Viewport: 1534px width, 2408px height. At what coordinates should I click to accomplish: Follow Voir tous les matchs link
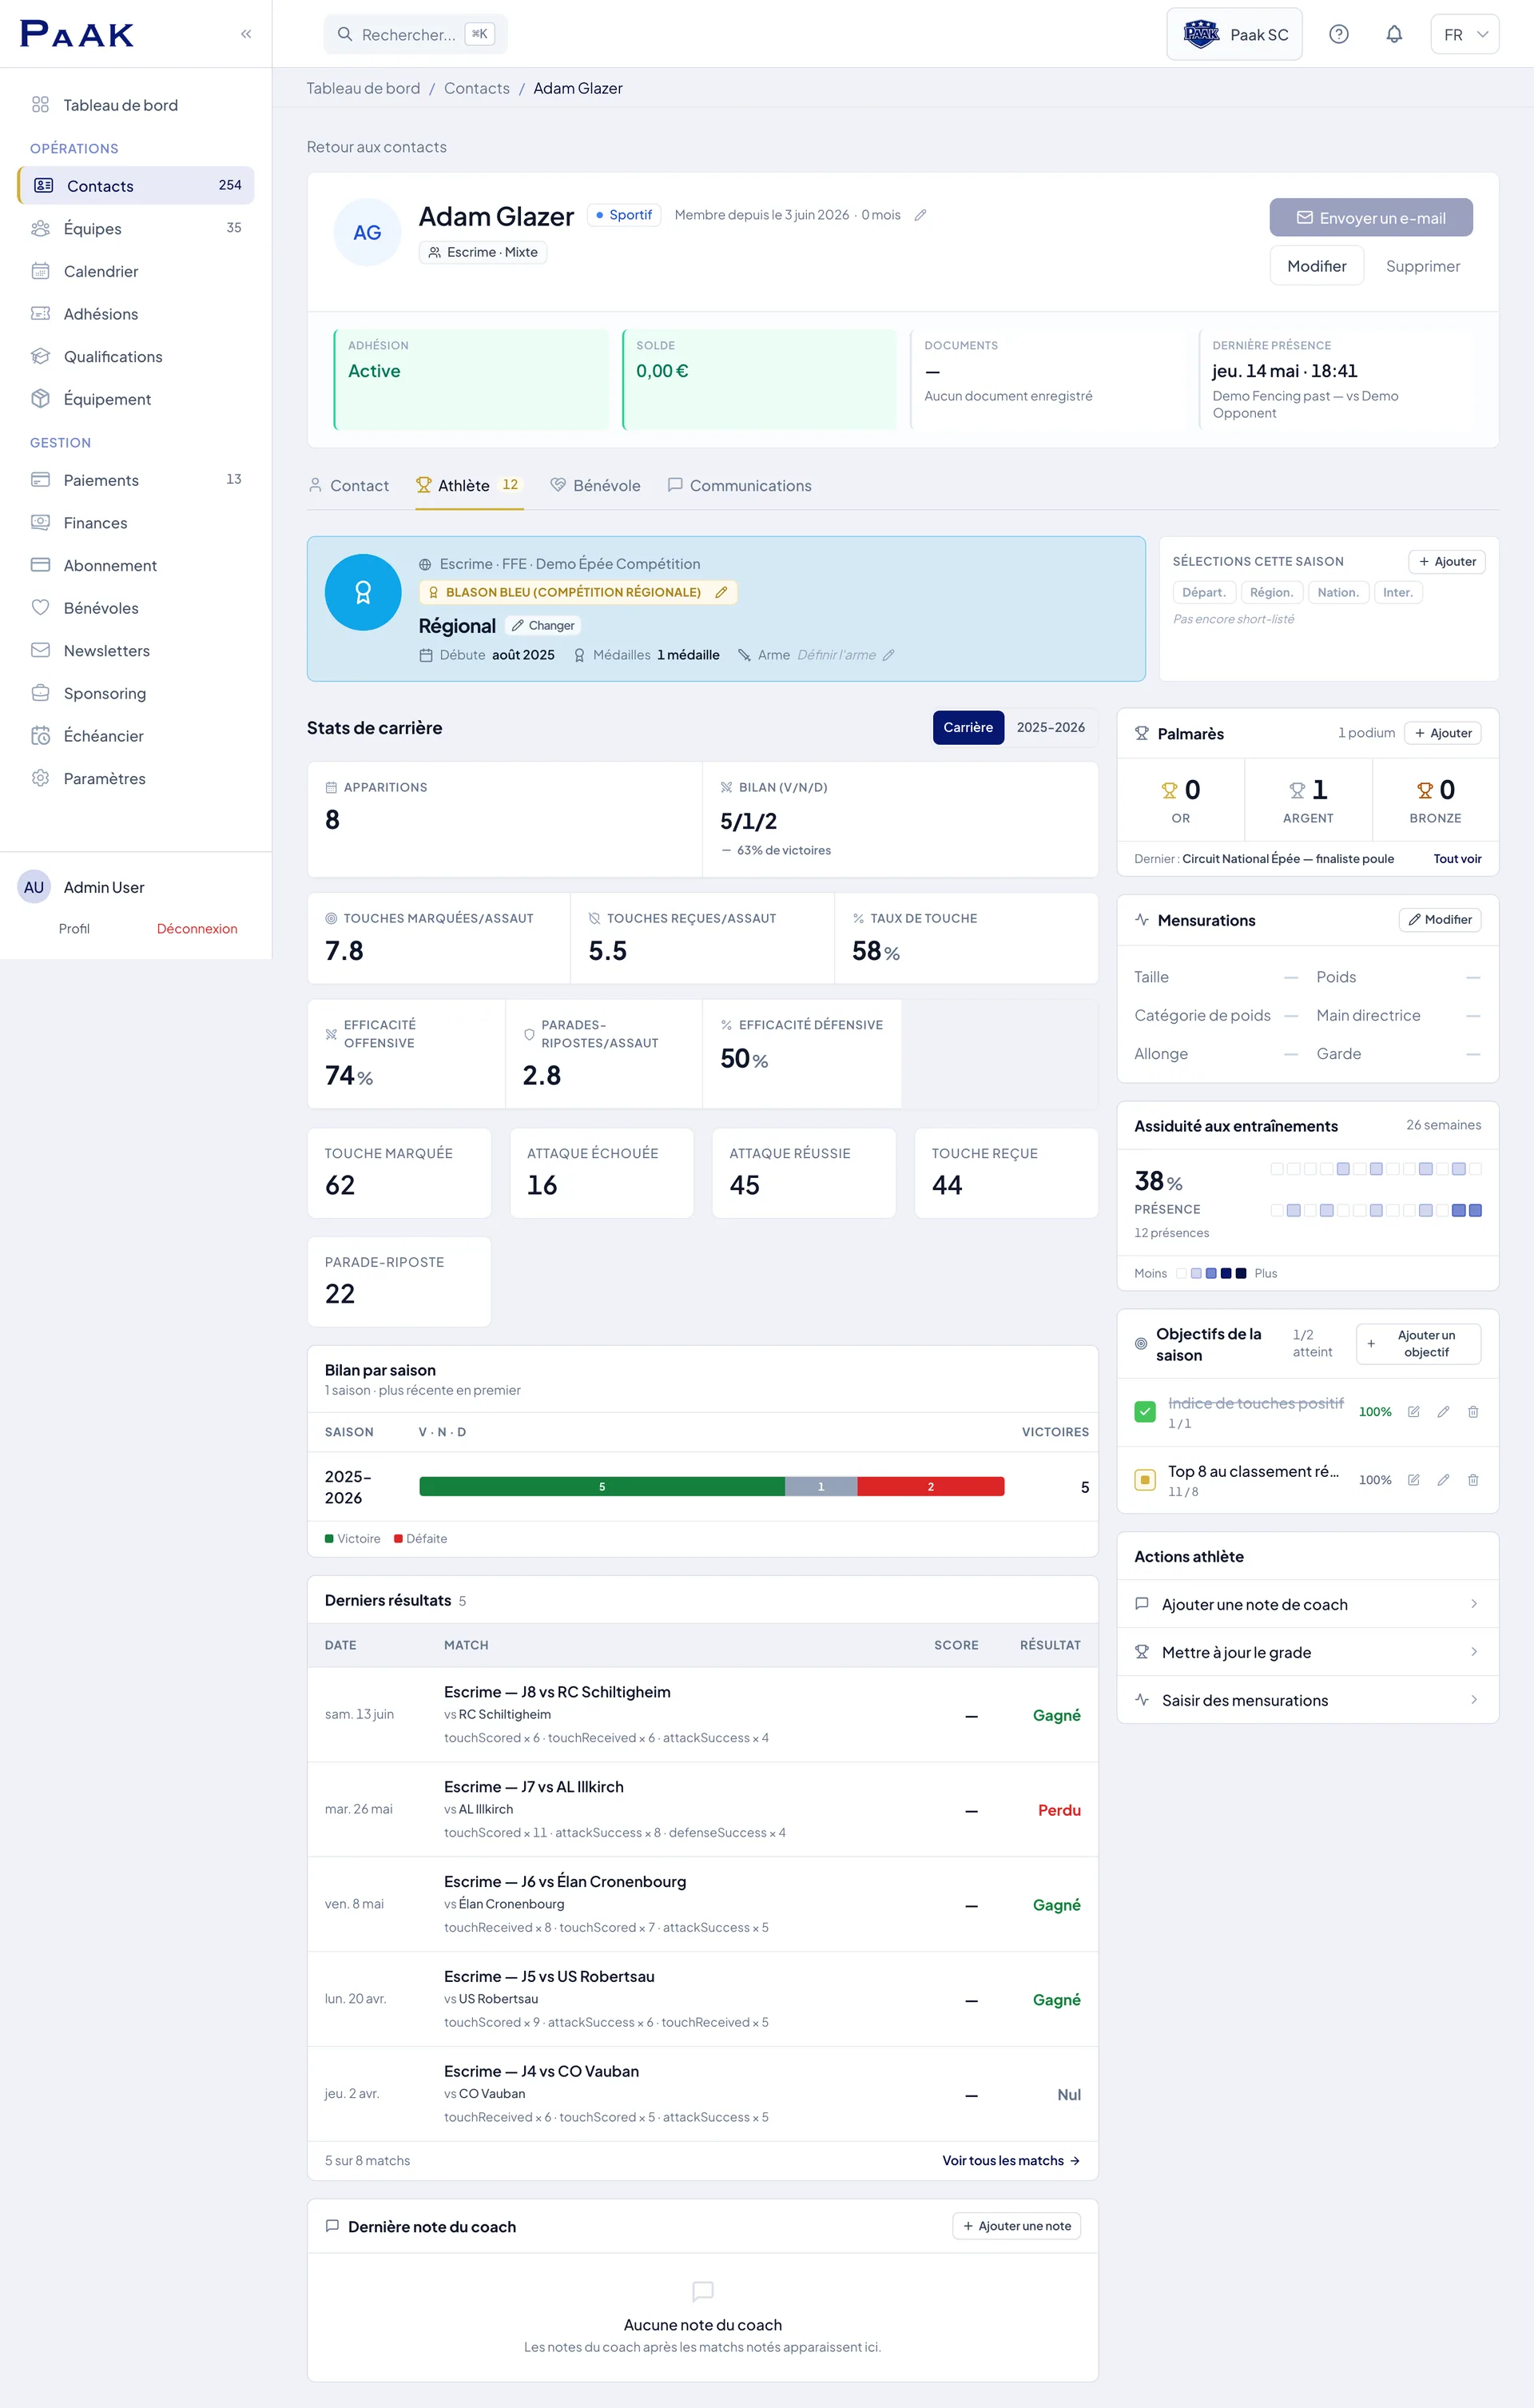1011,2160
